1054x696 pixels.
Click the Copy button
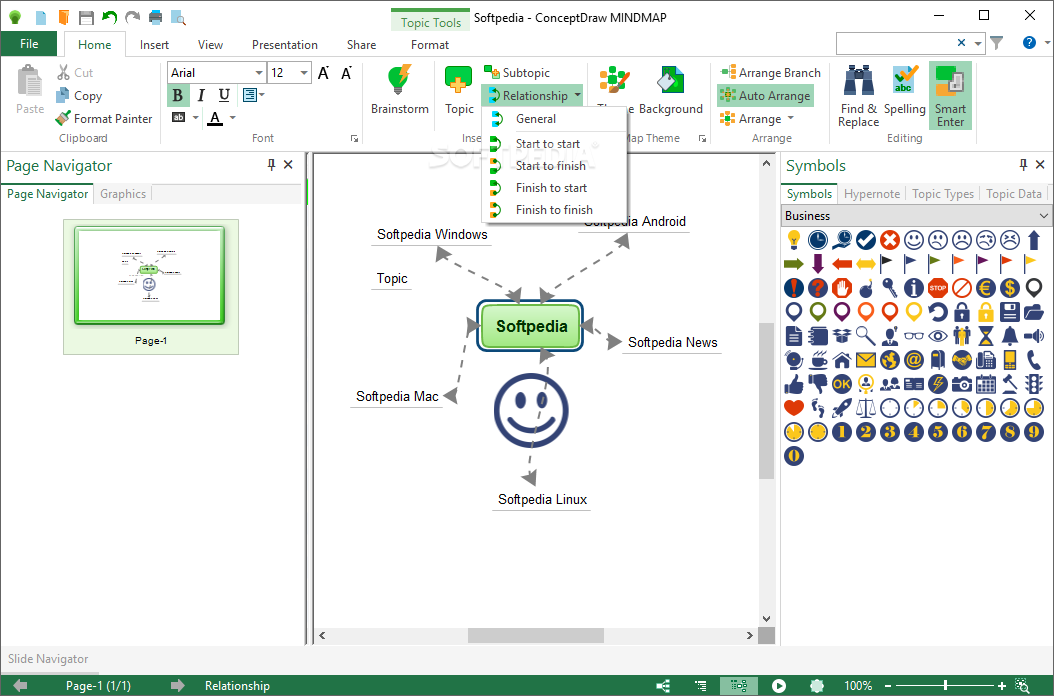pos(79,95)
